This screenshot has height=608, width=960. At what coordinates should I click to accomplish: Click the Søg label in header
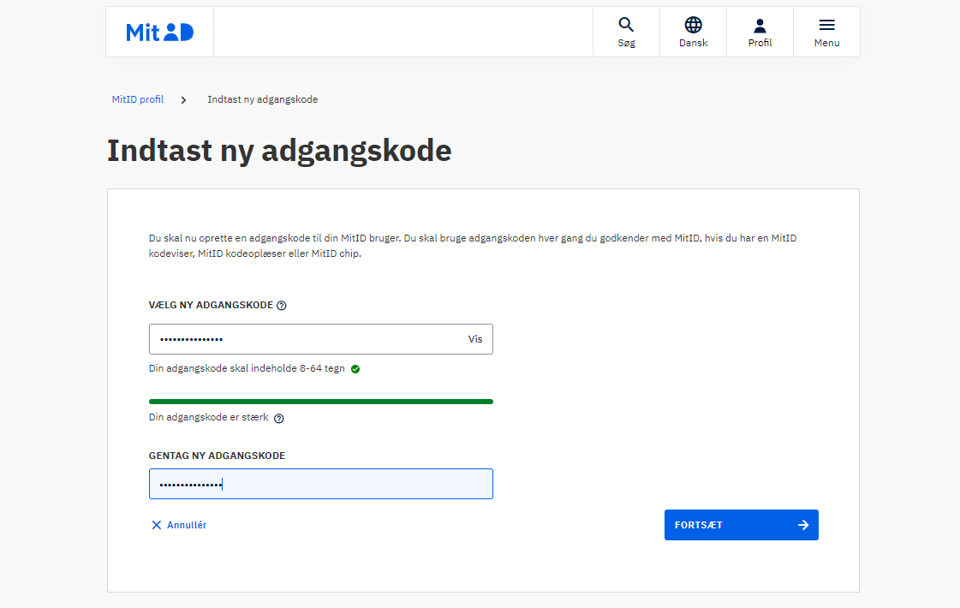(626, 43)
